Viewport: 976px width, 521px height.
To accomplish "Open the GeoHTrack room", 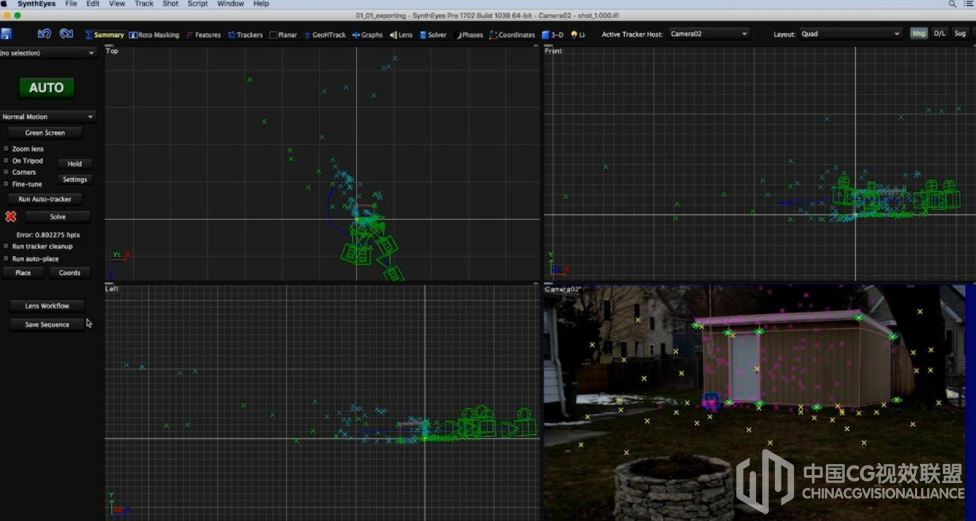I will (x=325, y=35).
